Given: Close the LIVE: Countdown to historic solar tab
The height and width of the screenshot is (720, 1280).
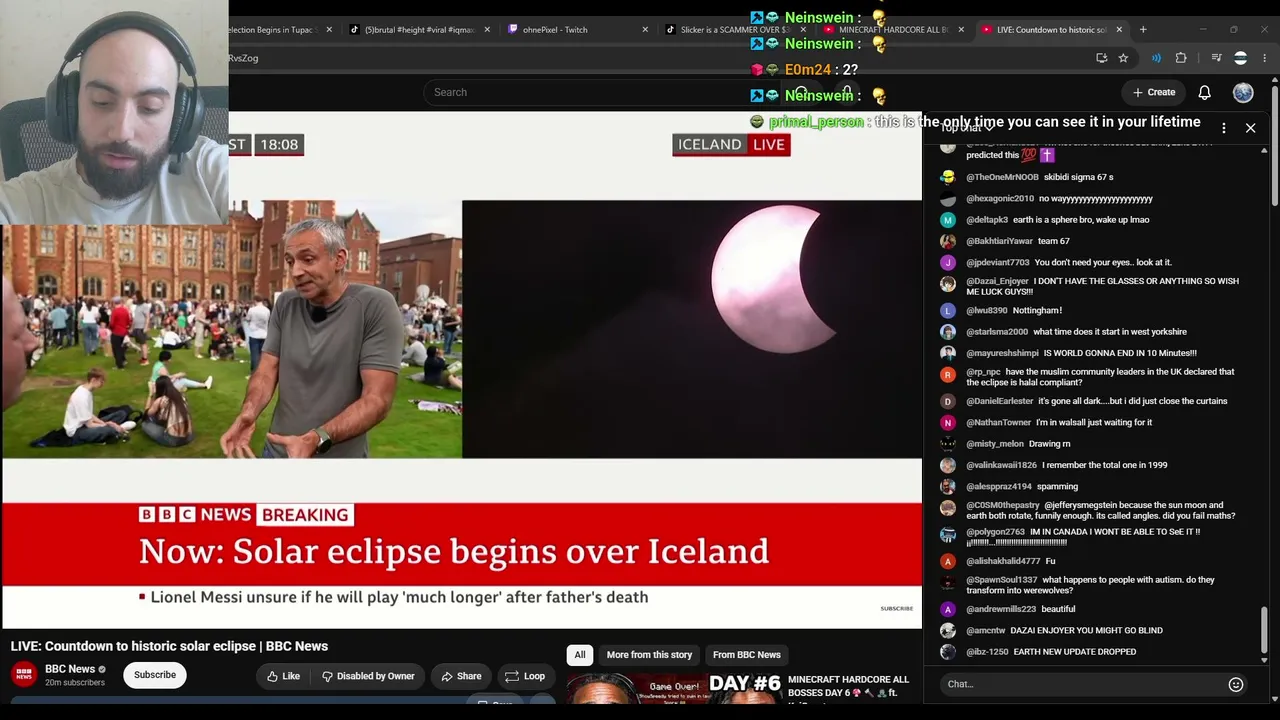Looking at the screenshot, I should [1119, 30].
